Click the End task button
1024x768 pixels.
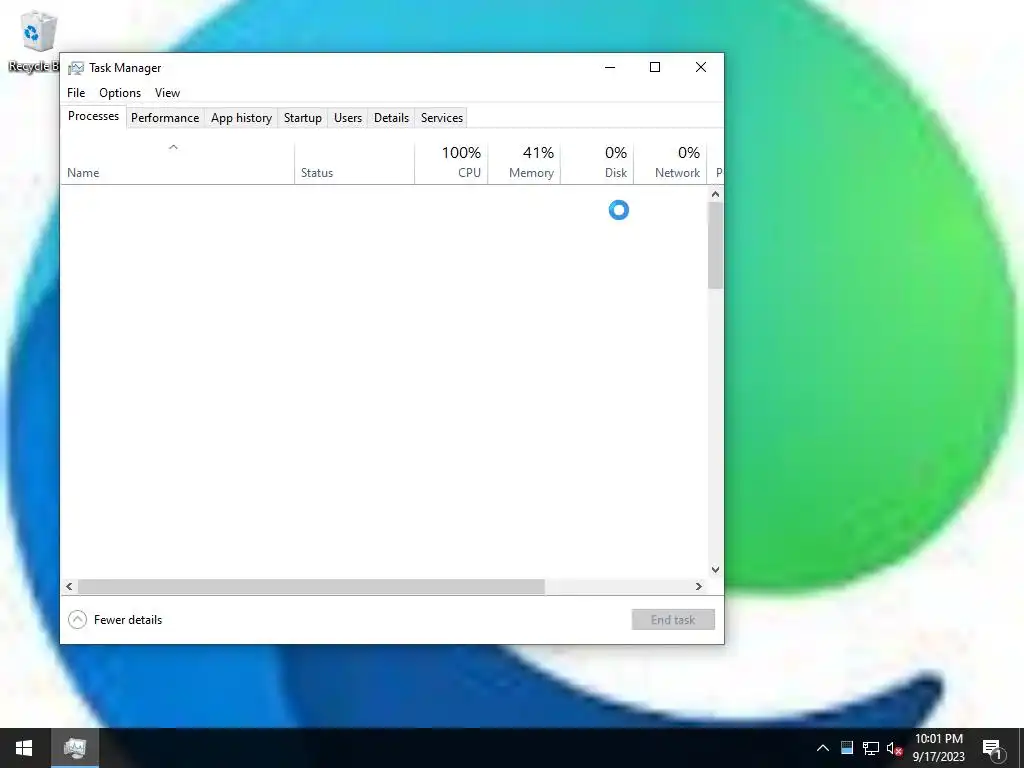tap(673, 620)
